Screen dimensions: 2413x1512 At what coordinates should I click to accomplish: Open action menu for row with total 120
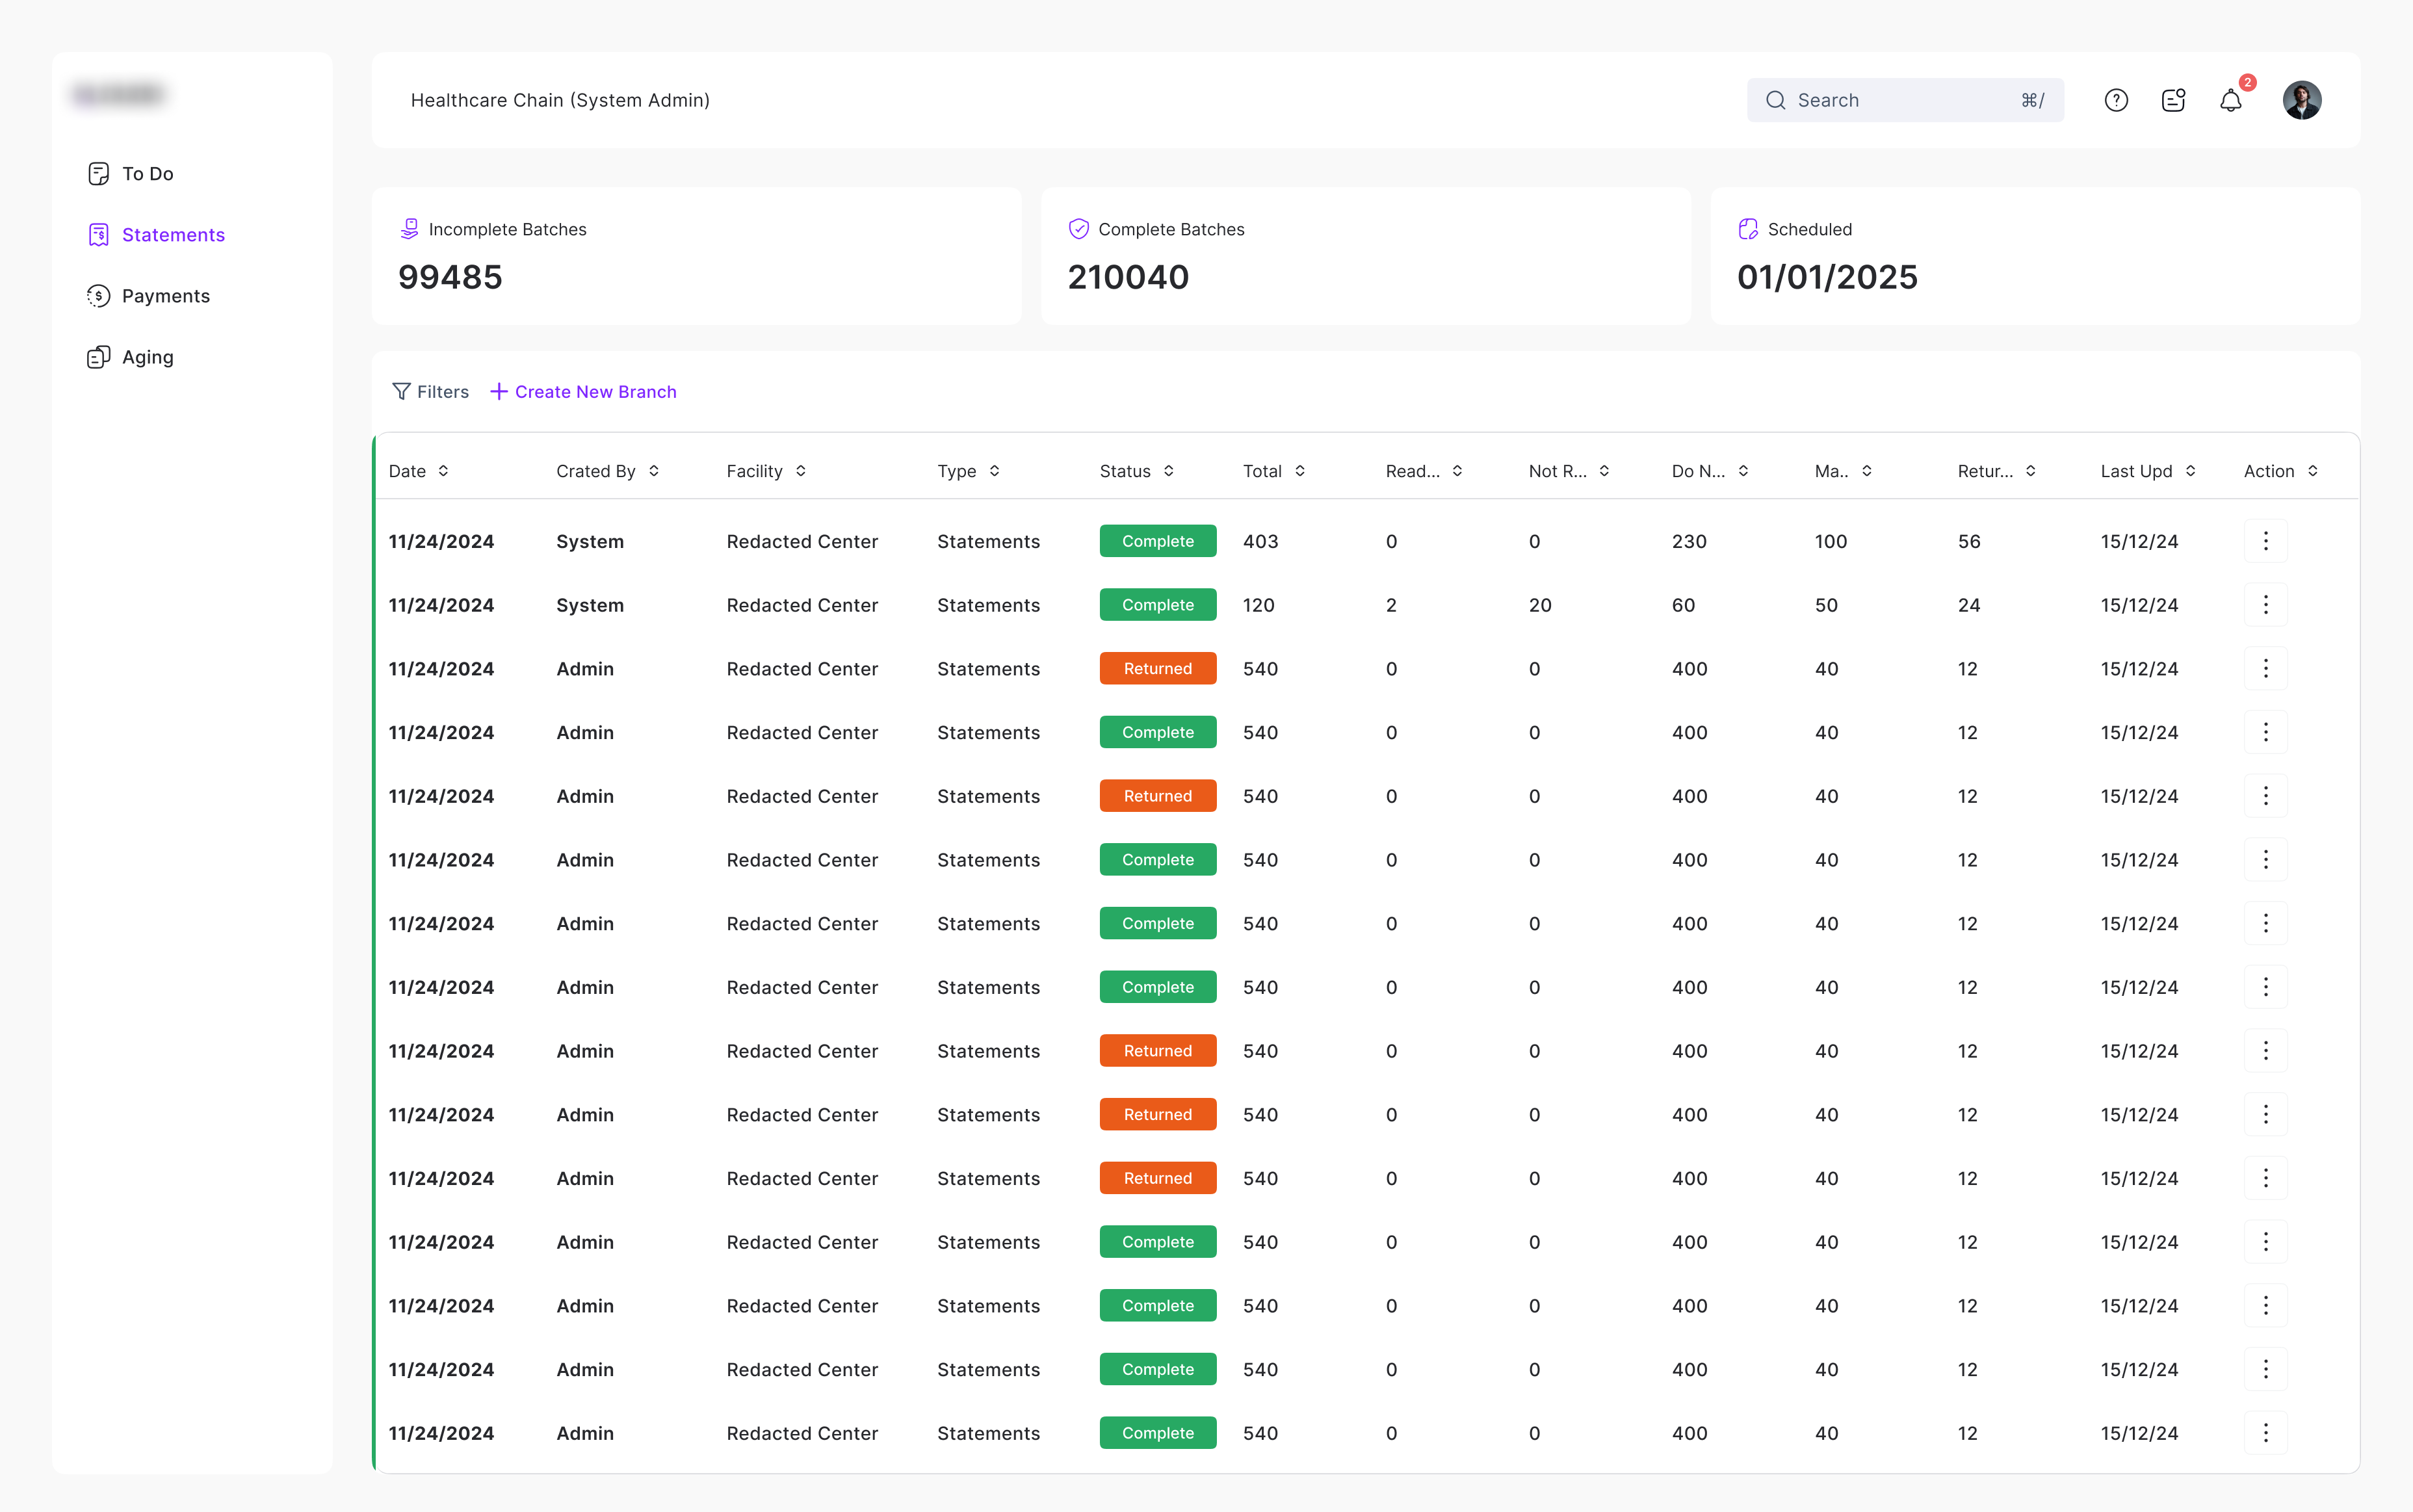coord(2265,605)
